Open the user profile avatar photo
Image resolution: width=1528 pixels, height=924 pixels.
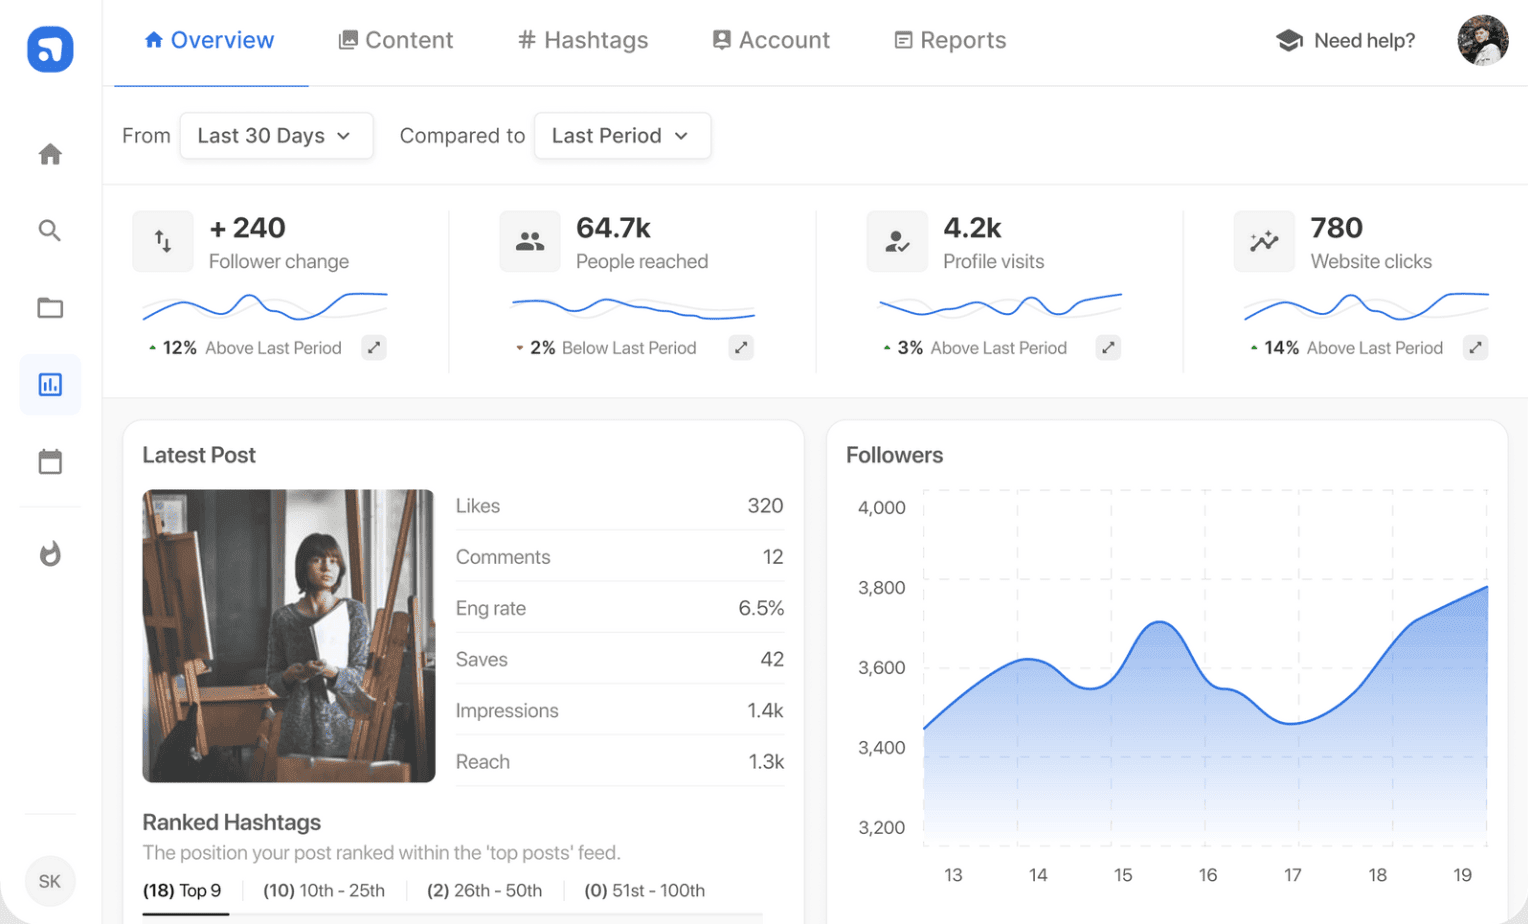[x=1483, y=40]
